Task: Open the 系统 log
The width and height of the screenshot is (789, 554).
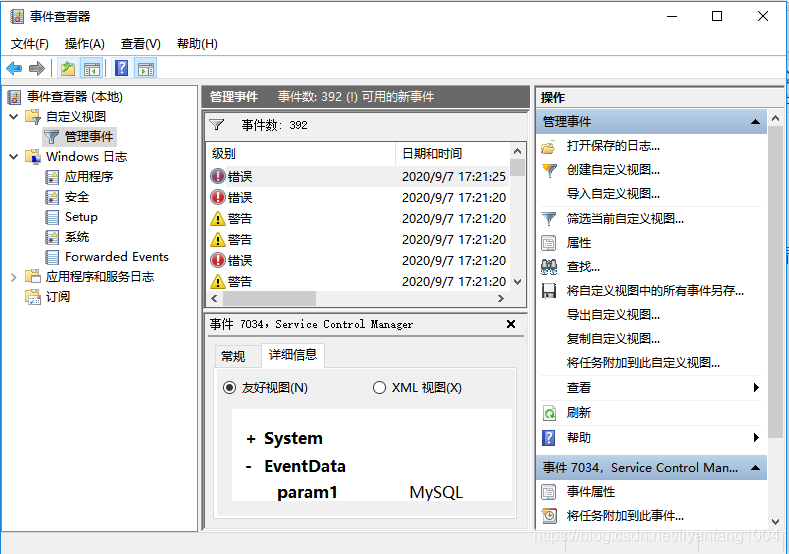Action: [76, 237]
